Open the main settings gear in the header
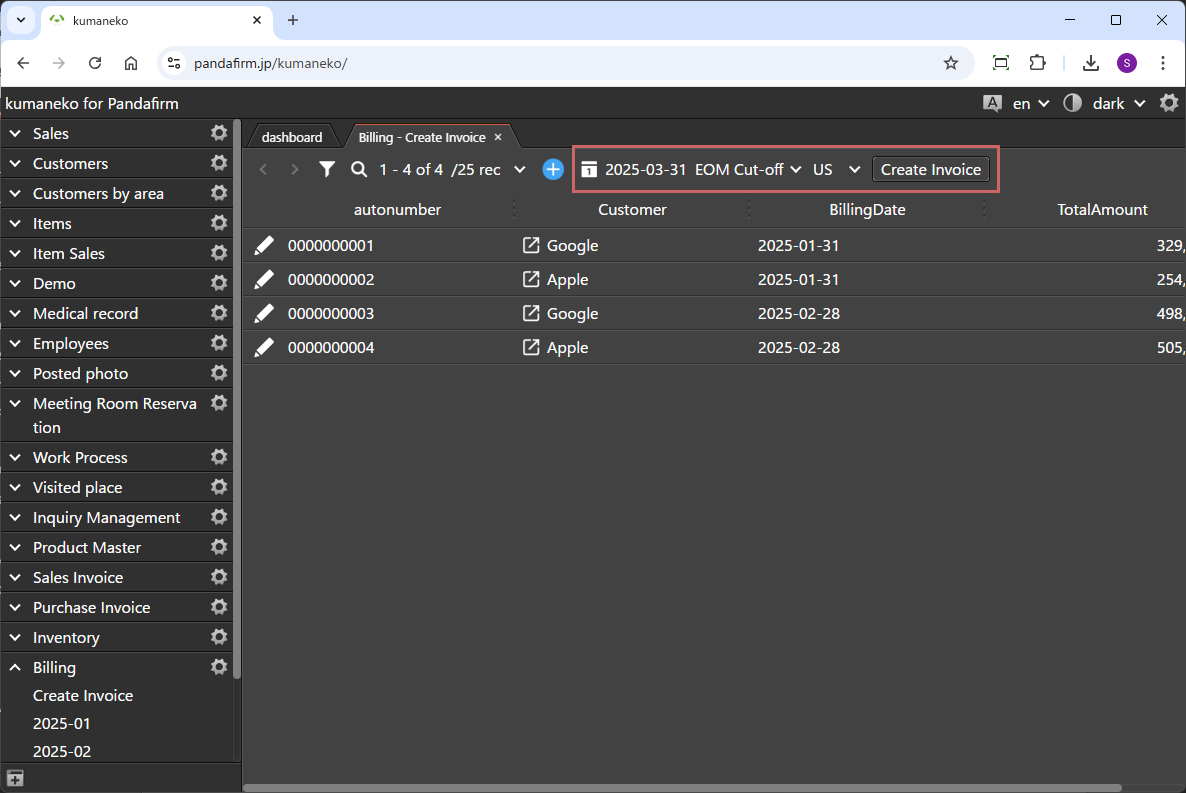The height and width of the screenshot is (793, 1186). (1168, 103)
